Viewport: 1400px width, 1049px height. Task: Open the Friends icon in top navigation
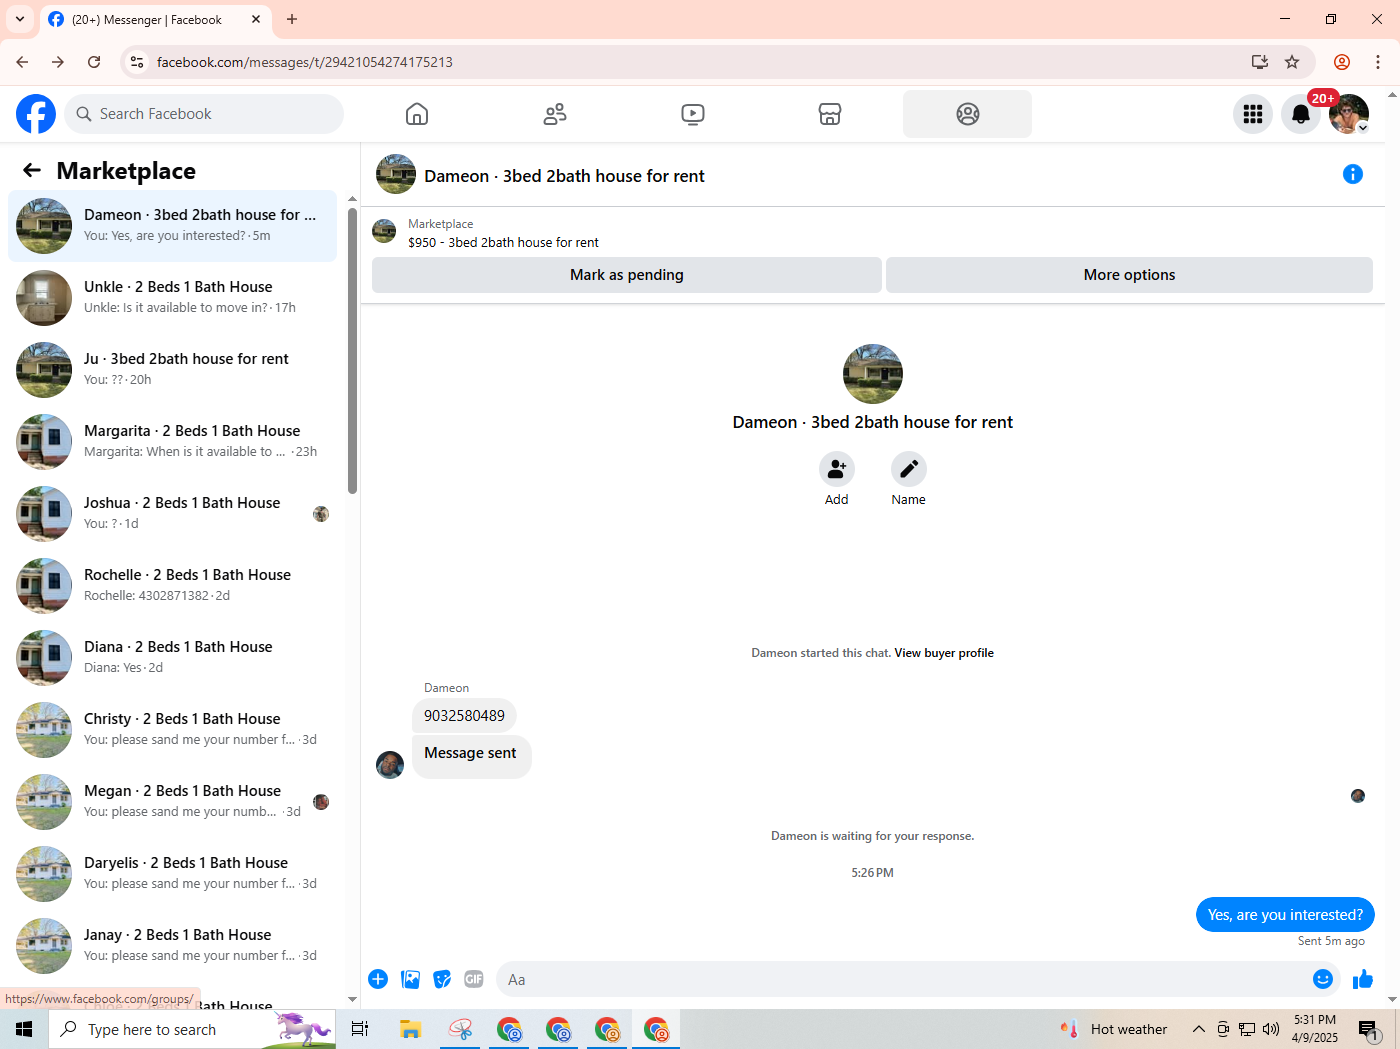pos(555,114)
